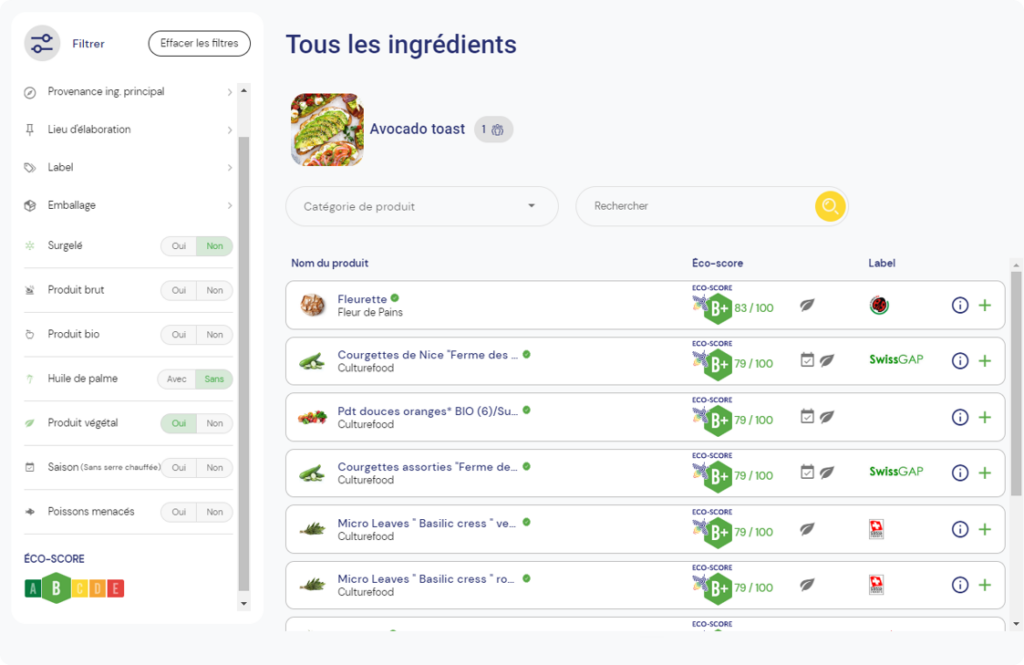Switch Huile de palme to Avec
1024x665 pixels.
(176, 379)
